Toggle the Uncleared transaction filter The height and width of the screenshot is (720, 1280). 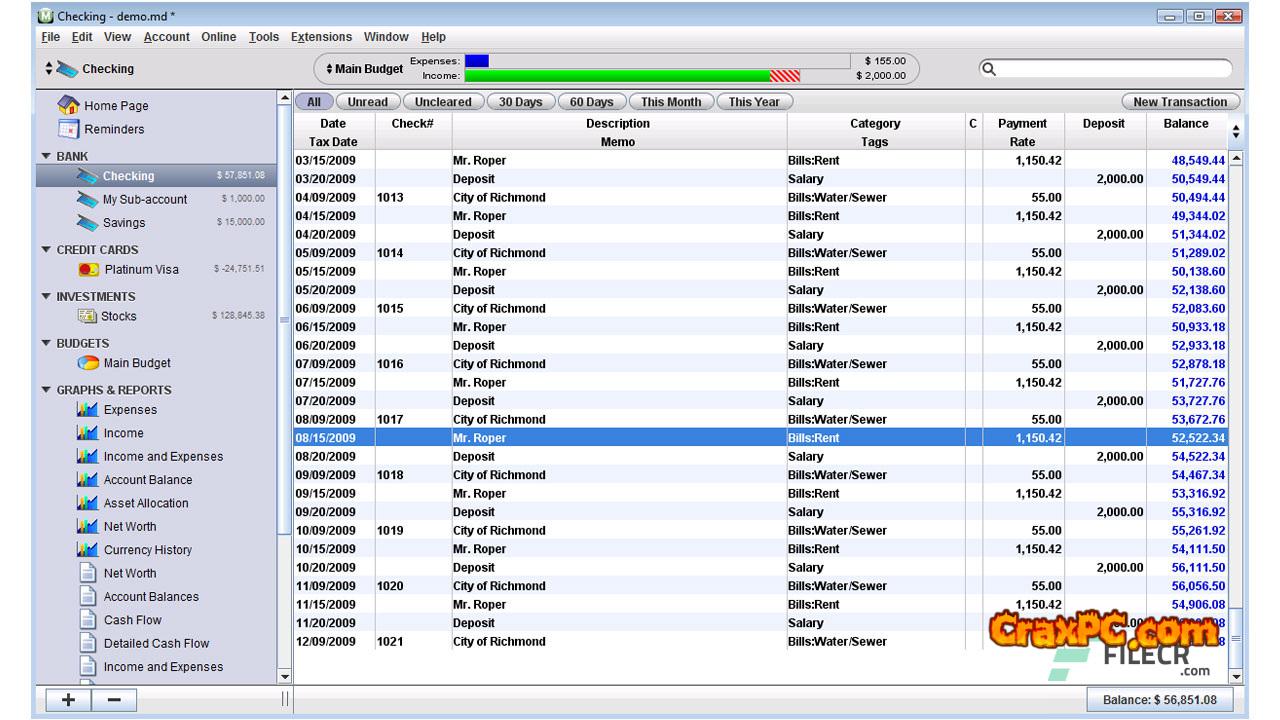pos(443,102)
